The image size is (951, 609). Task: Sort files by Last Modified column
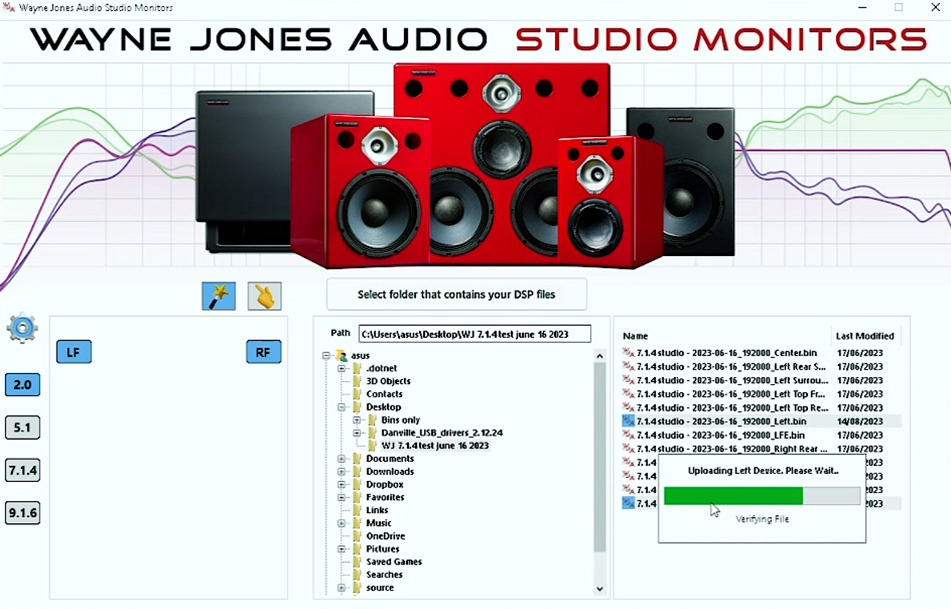[x=865, y=335]
